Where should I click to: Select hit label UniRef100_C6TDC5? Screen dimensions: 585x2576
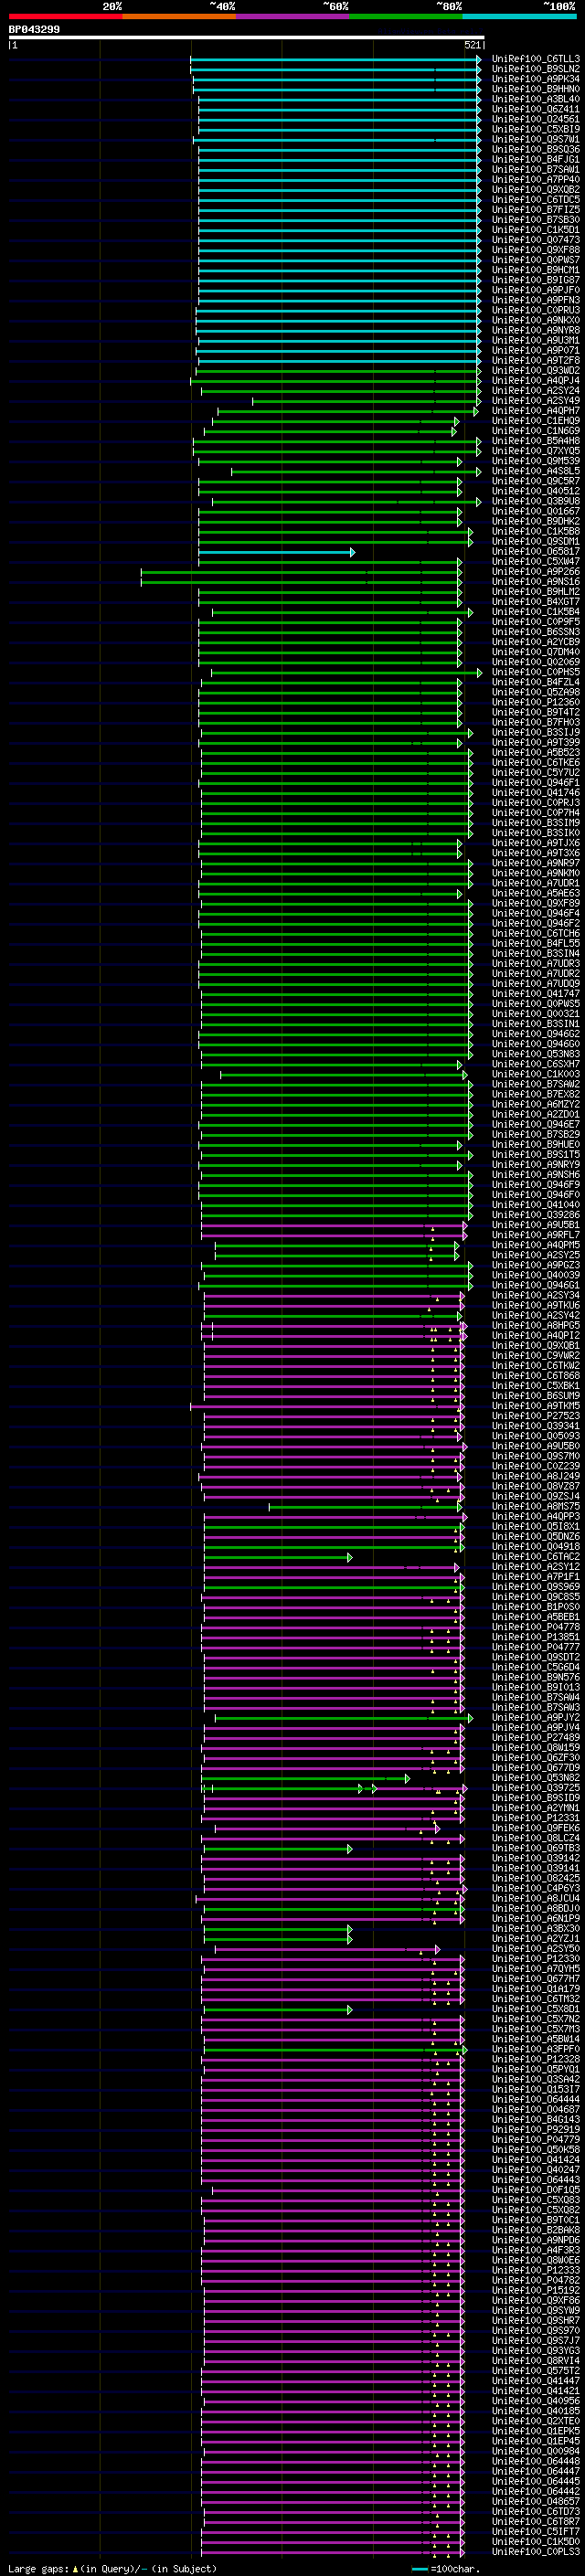[535, 200]
